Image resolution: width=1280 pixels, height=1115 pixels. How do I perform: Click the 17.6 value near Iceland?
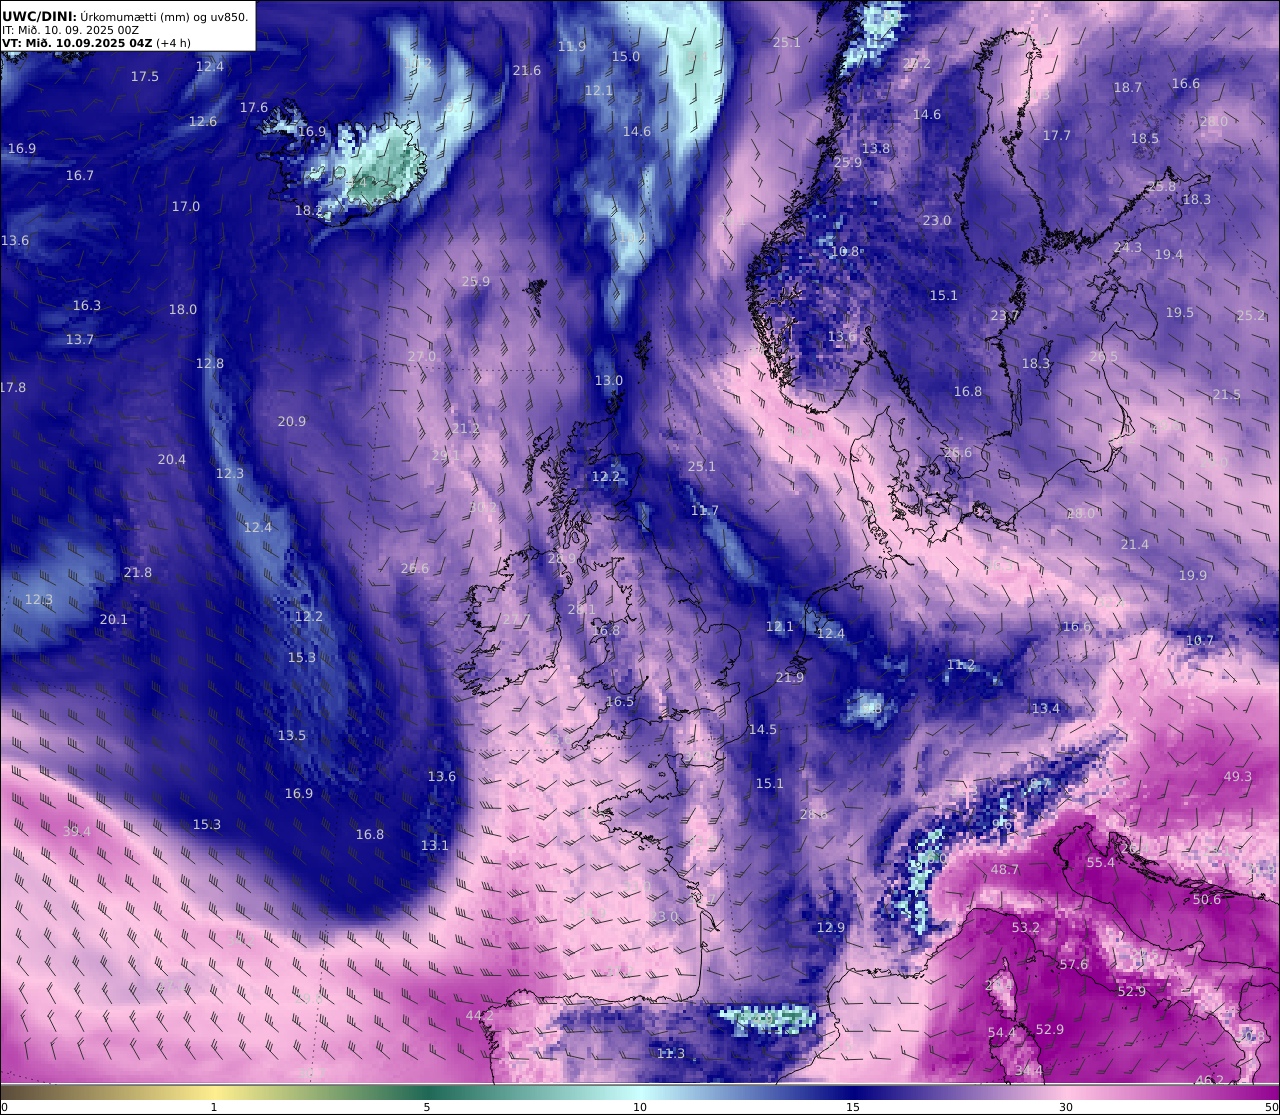coord(254,108)
